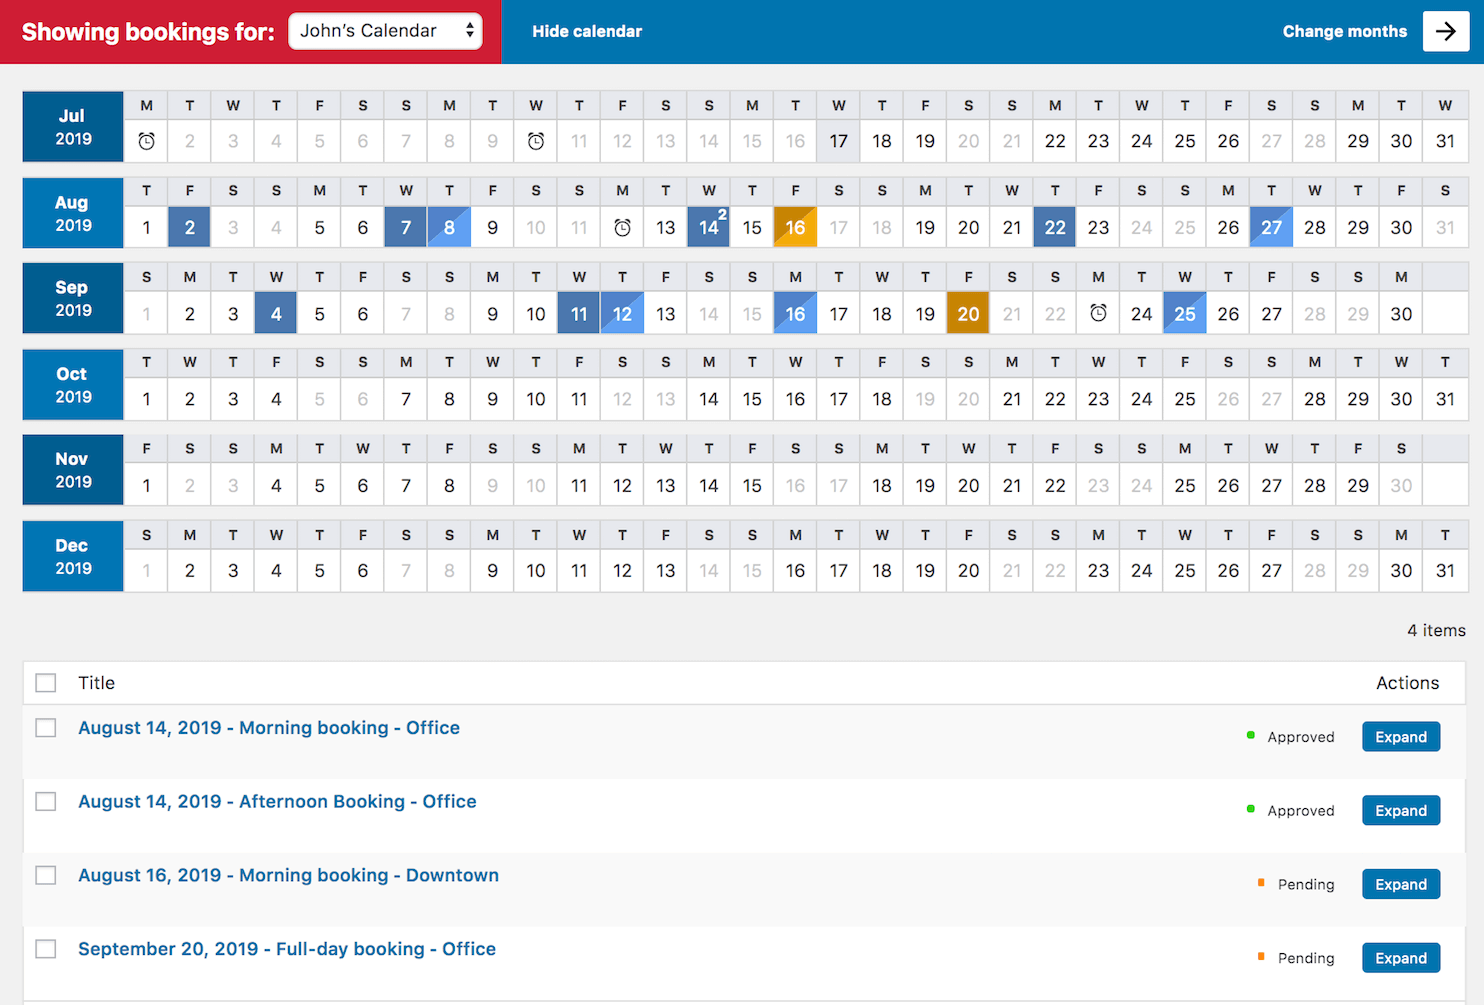Click half-booked day August 27
Image resolution: width=1484 pixels, height=1005 pixels.
1271,228
